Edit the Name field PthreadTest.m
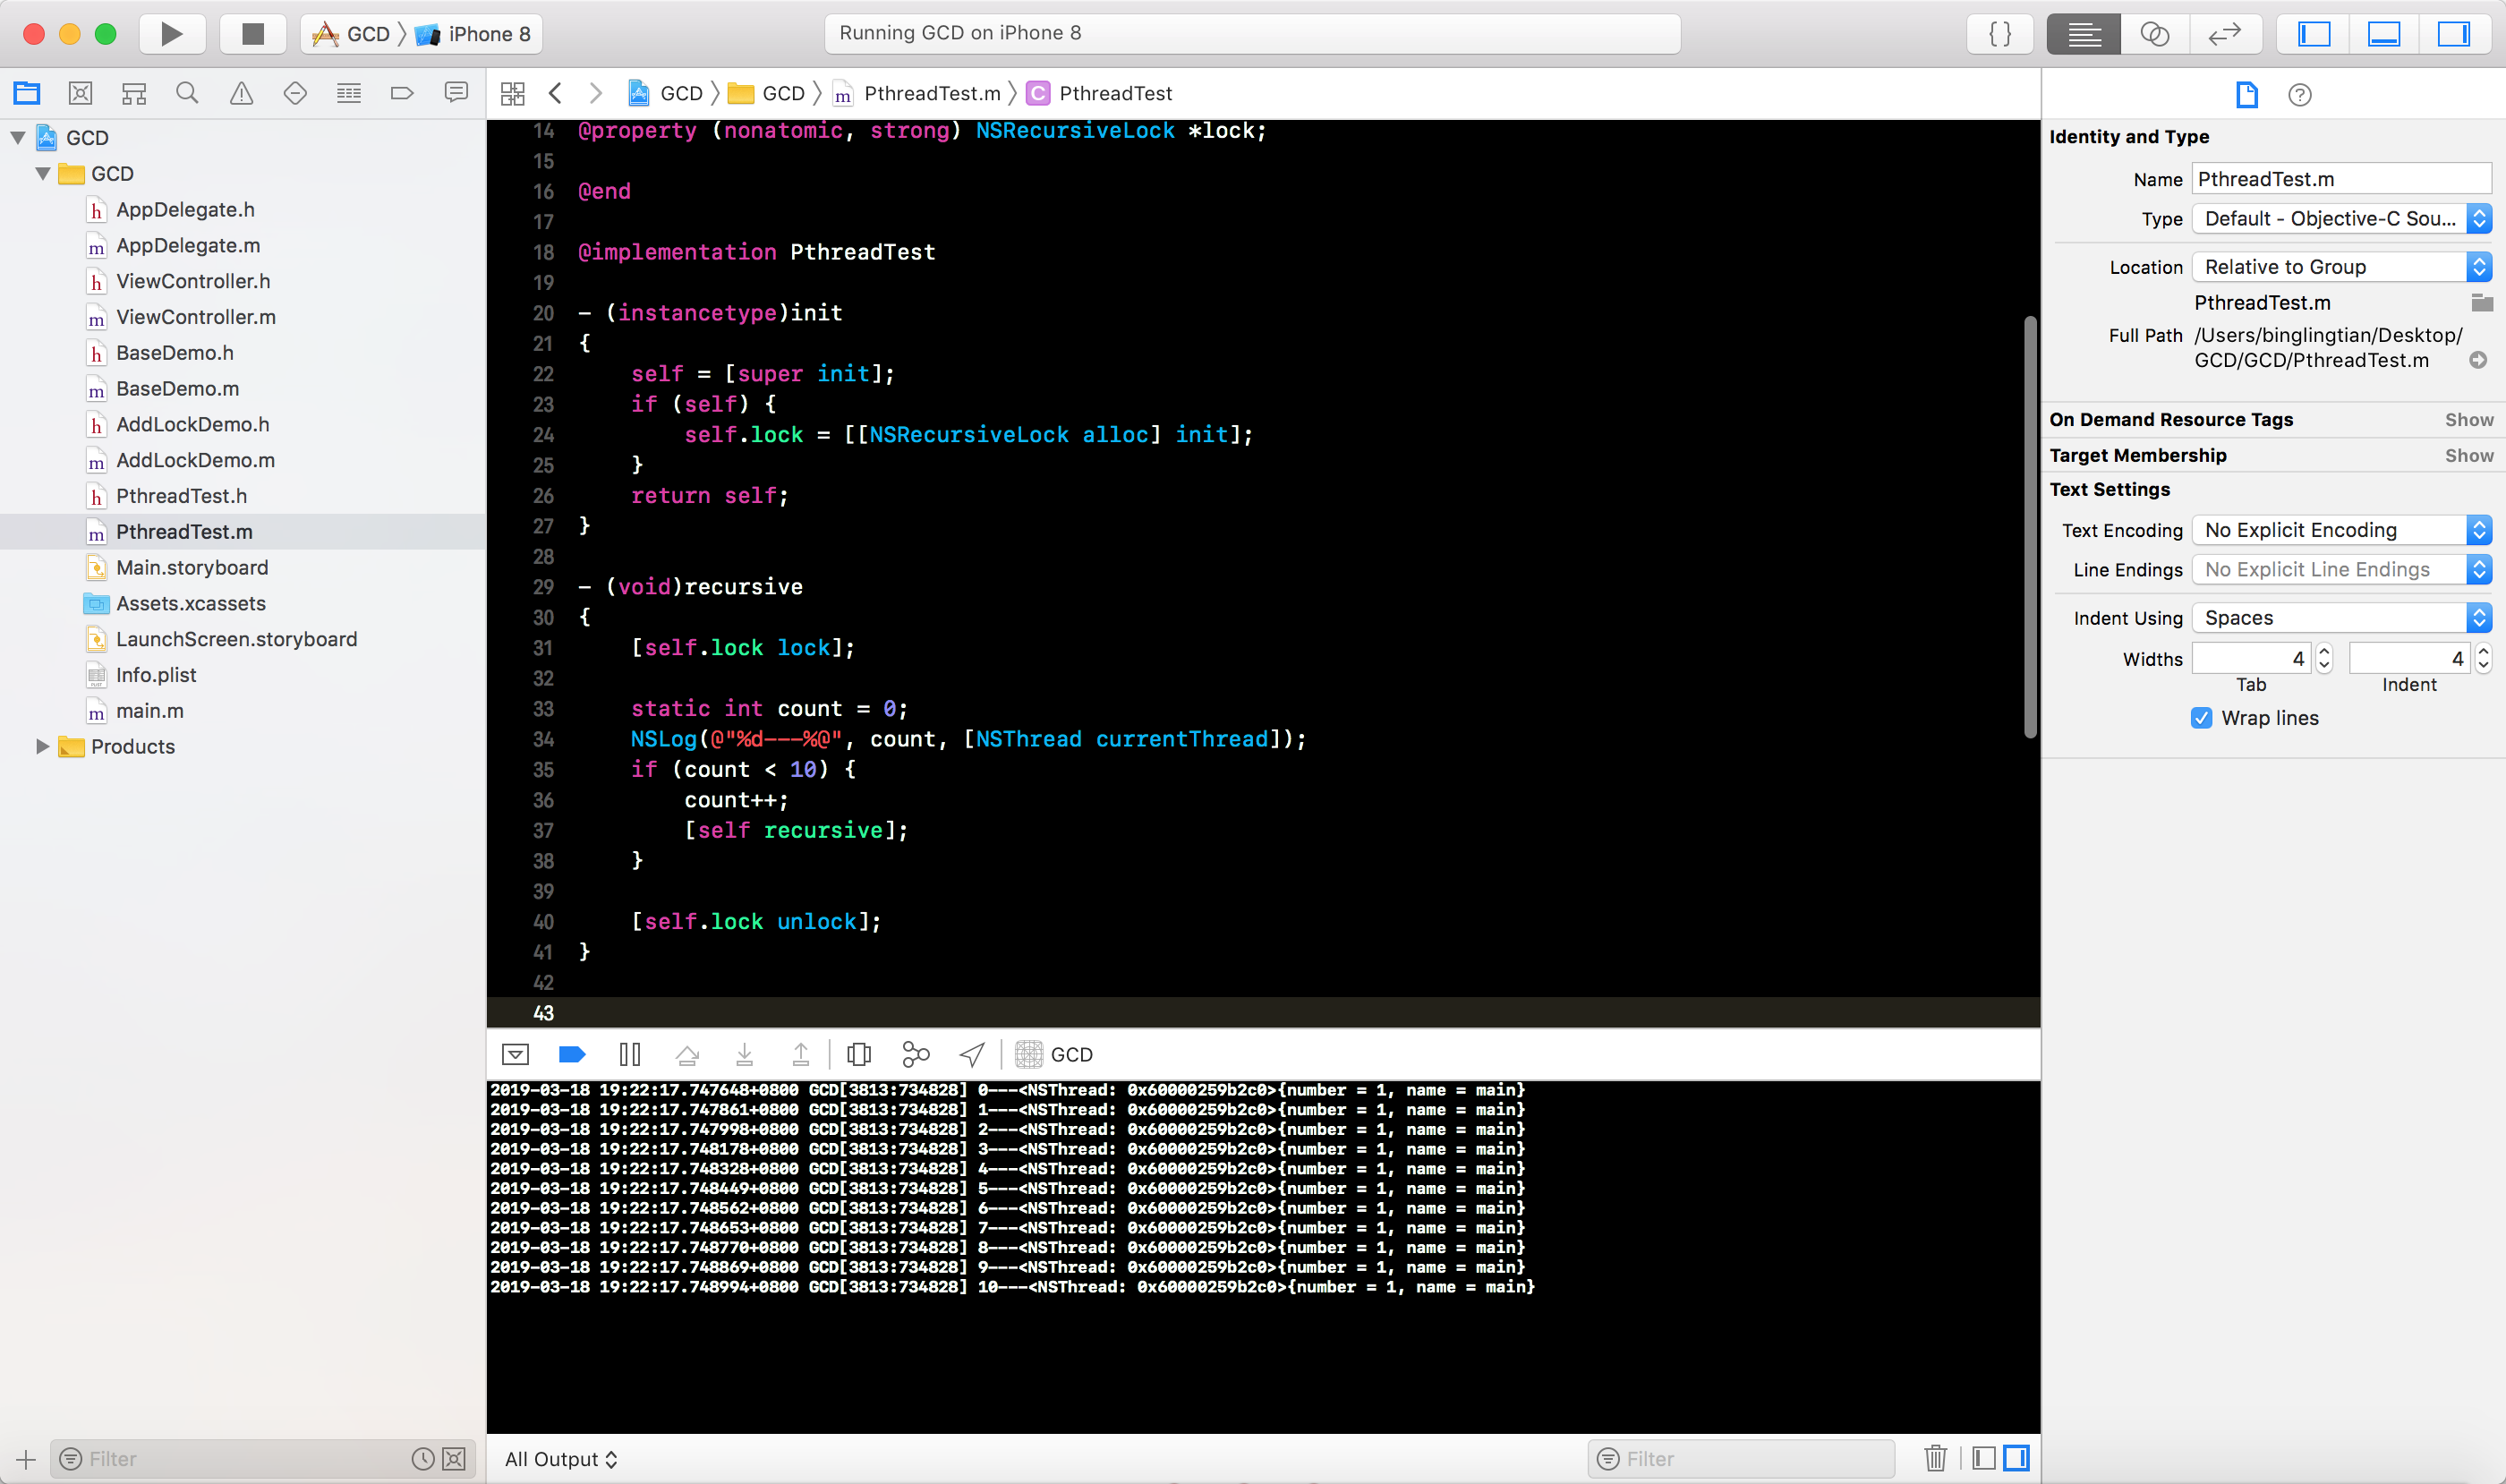Screen dimensions: 2506x1484 [2341, 179]
